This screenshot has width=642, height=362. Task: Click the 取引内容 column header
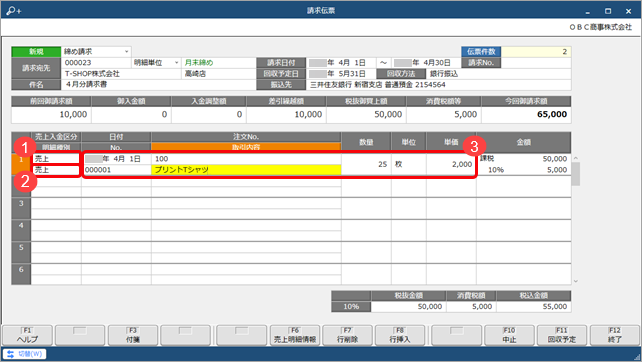coord(246,147)
